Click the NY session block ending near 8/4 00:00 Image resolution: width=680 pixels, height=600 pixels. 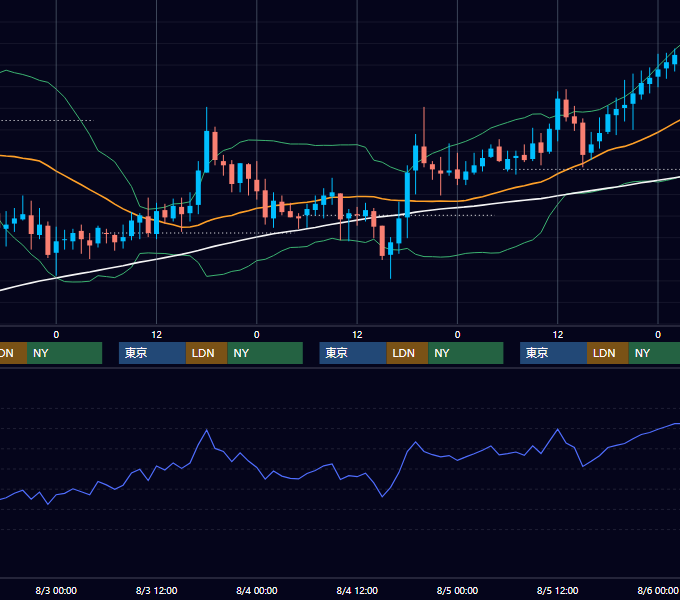pyautogui.click(x=265, y=353)
